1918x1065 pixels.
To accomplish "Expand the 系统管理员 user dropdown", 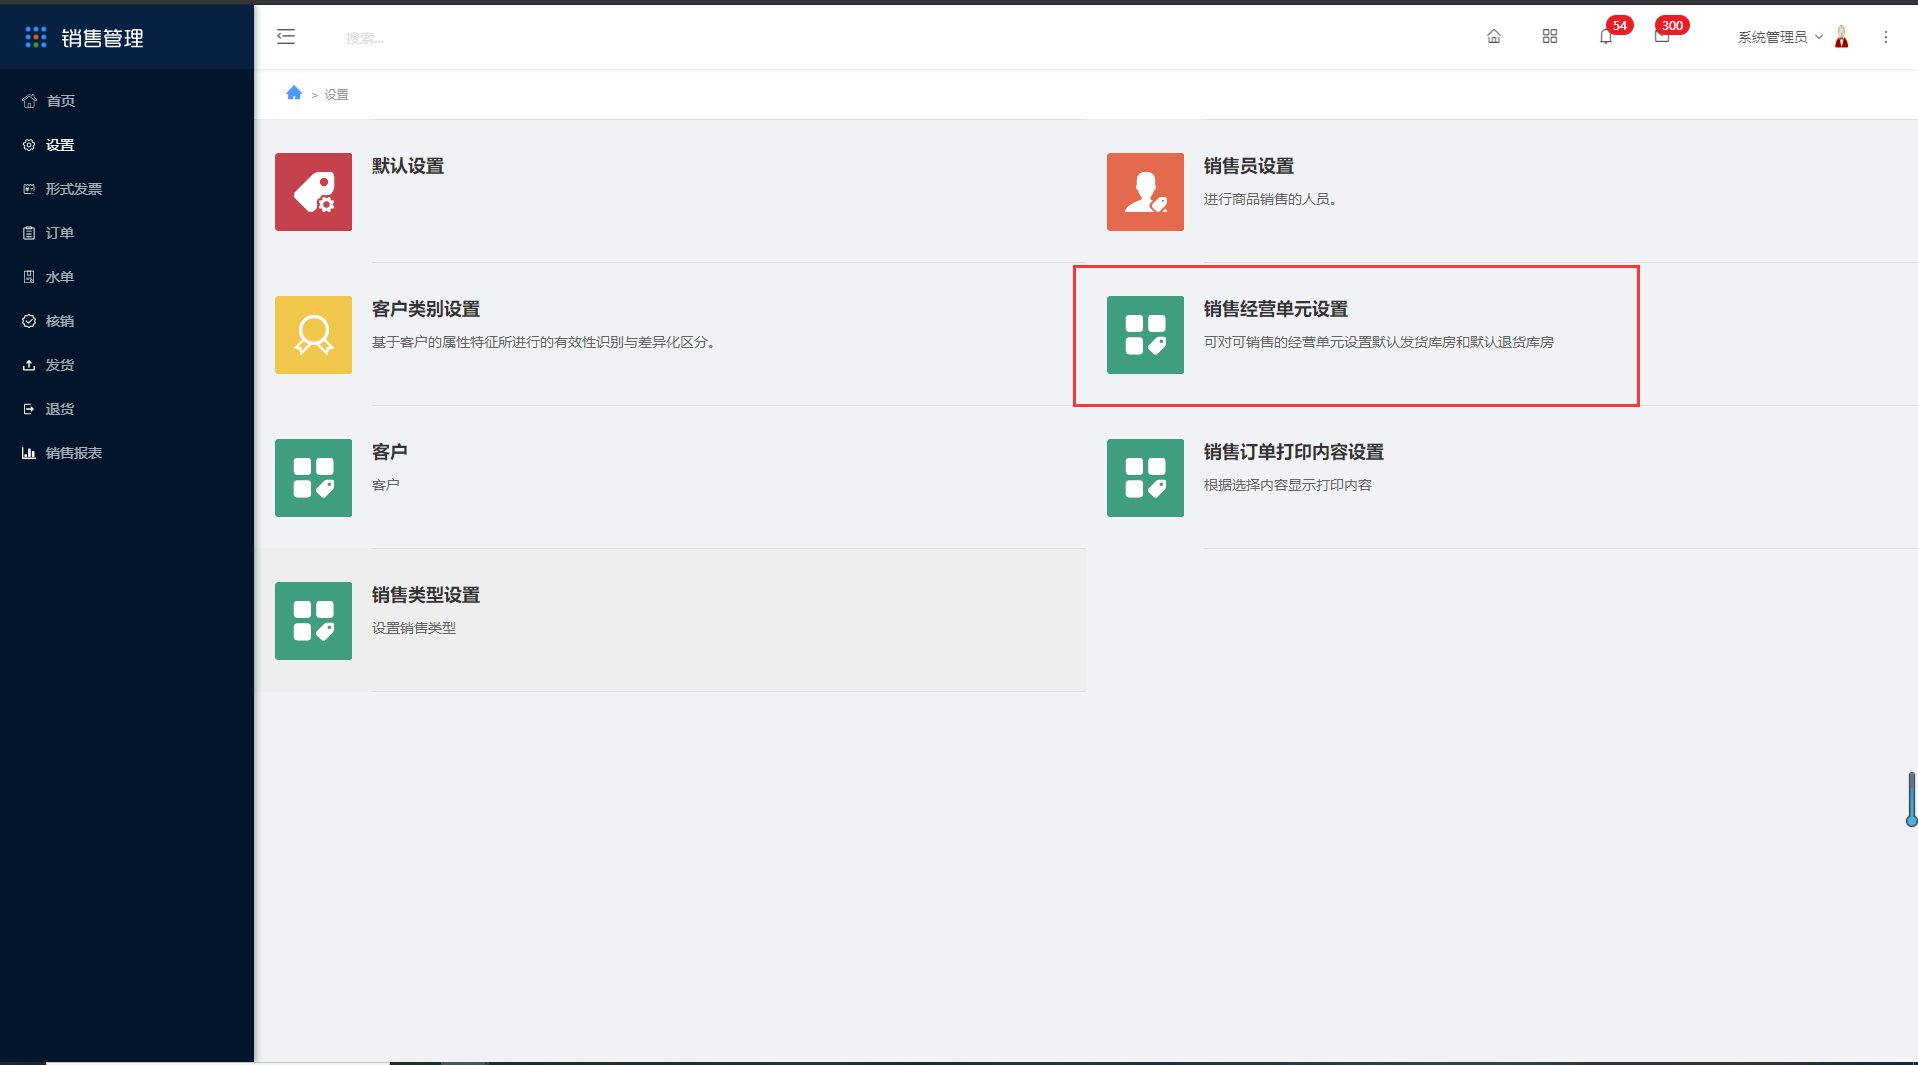I will coord(1780,37).
